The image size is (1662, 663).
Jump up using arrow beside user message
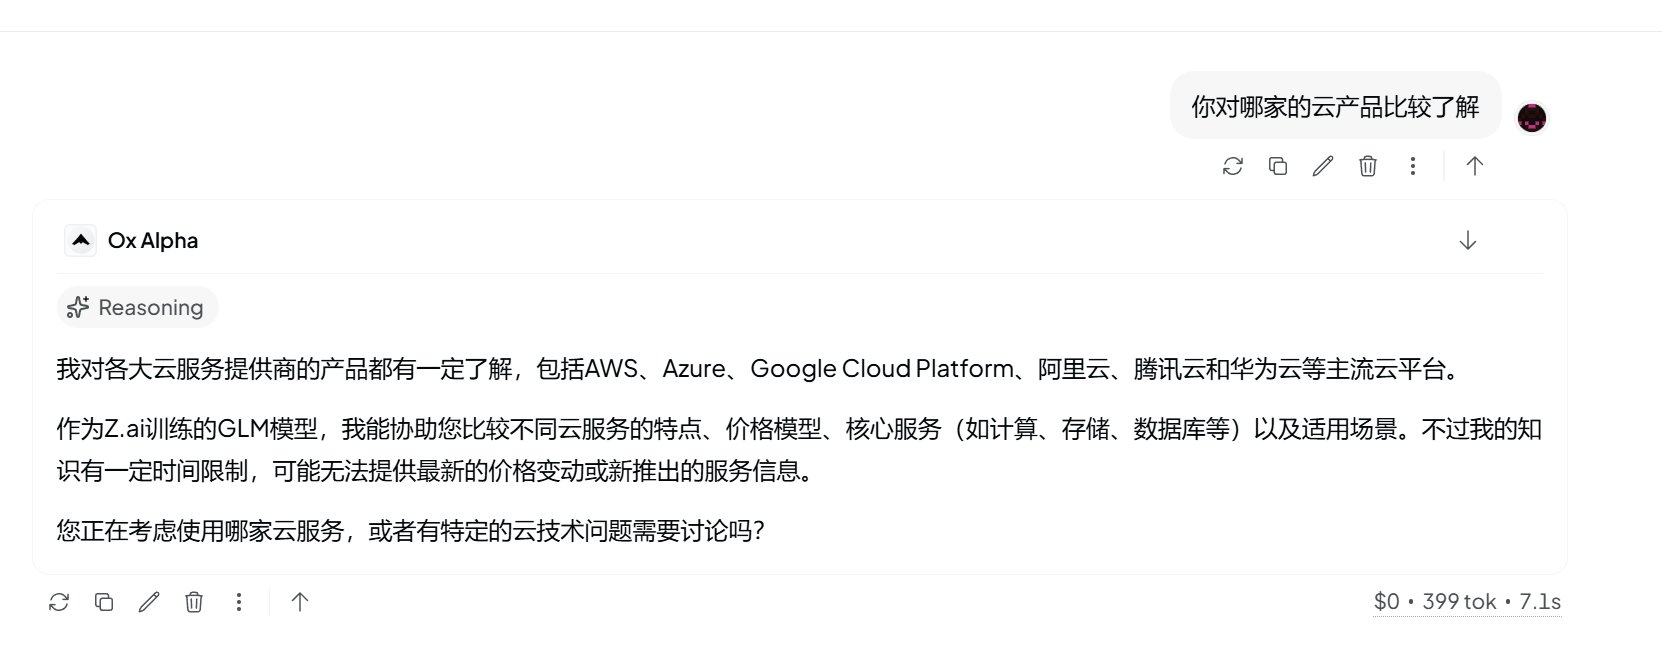coord(1474,166)
